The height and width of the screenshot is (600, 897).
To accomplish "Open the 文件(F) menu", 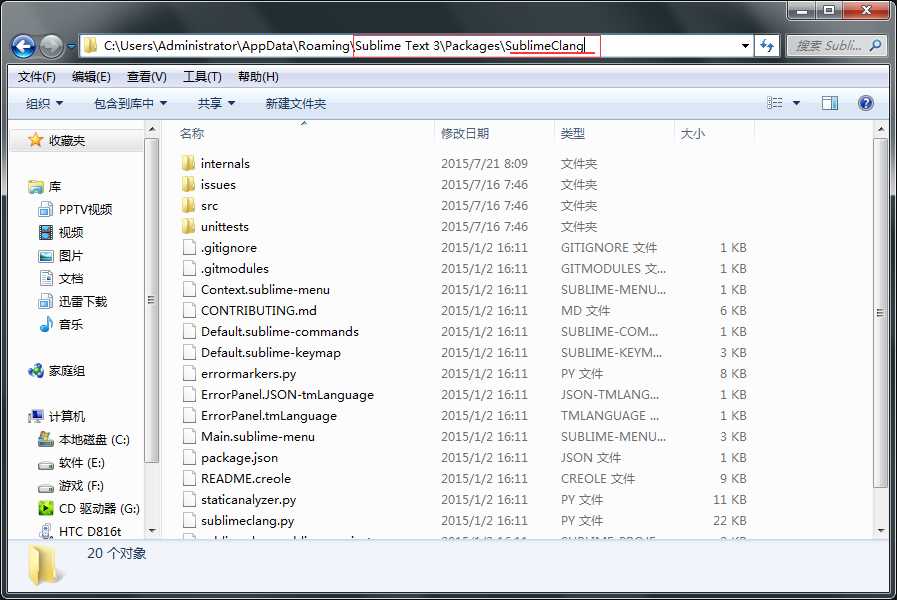I will (37, 77).
